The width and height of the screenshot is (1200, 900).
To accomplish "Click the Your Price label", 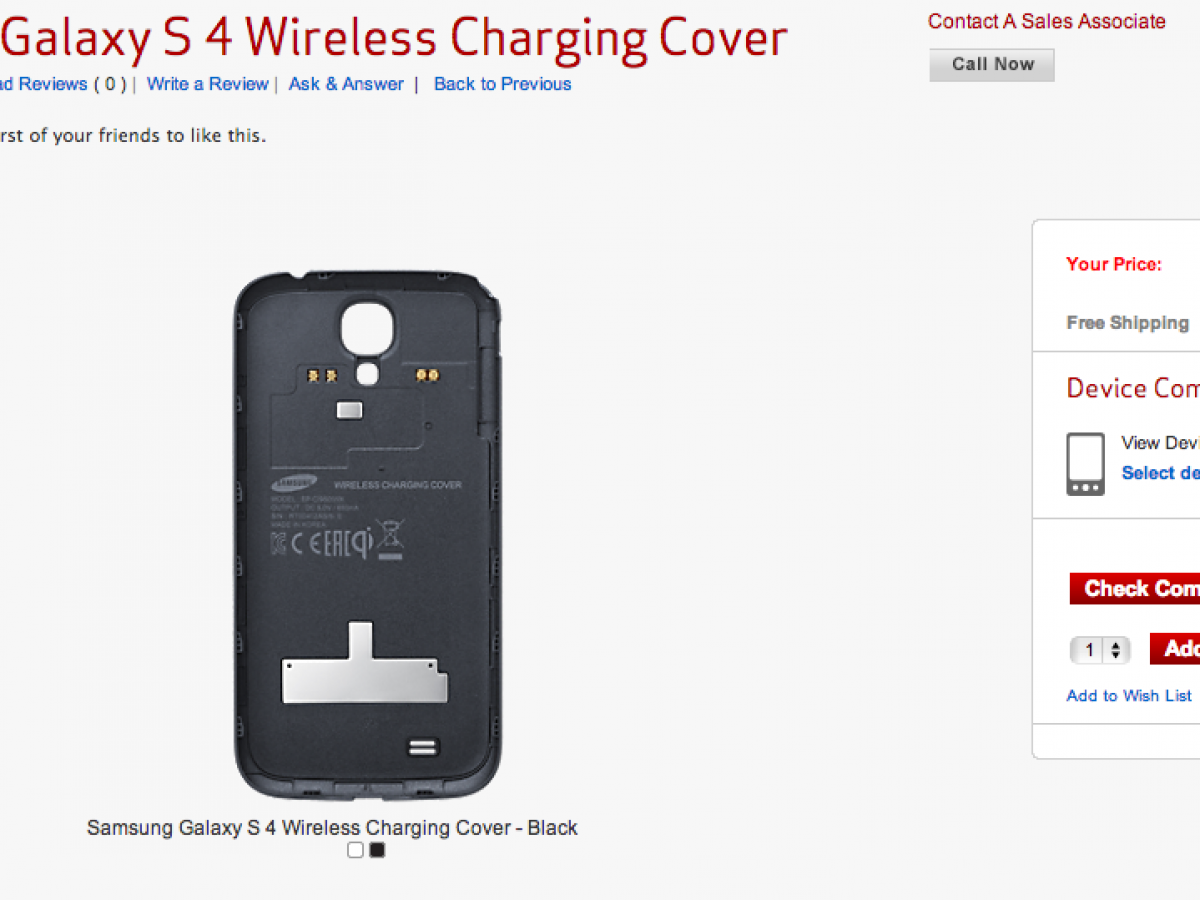I will click(1114, 264).
